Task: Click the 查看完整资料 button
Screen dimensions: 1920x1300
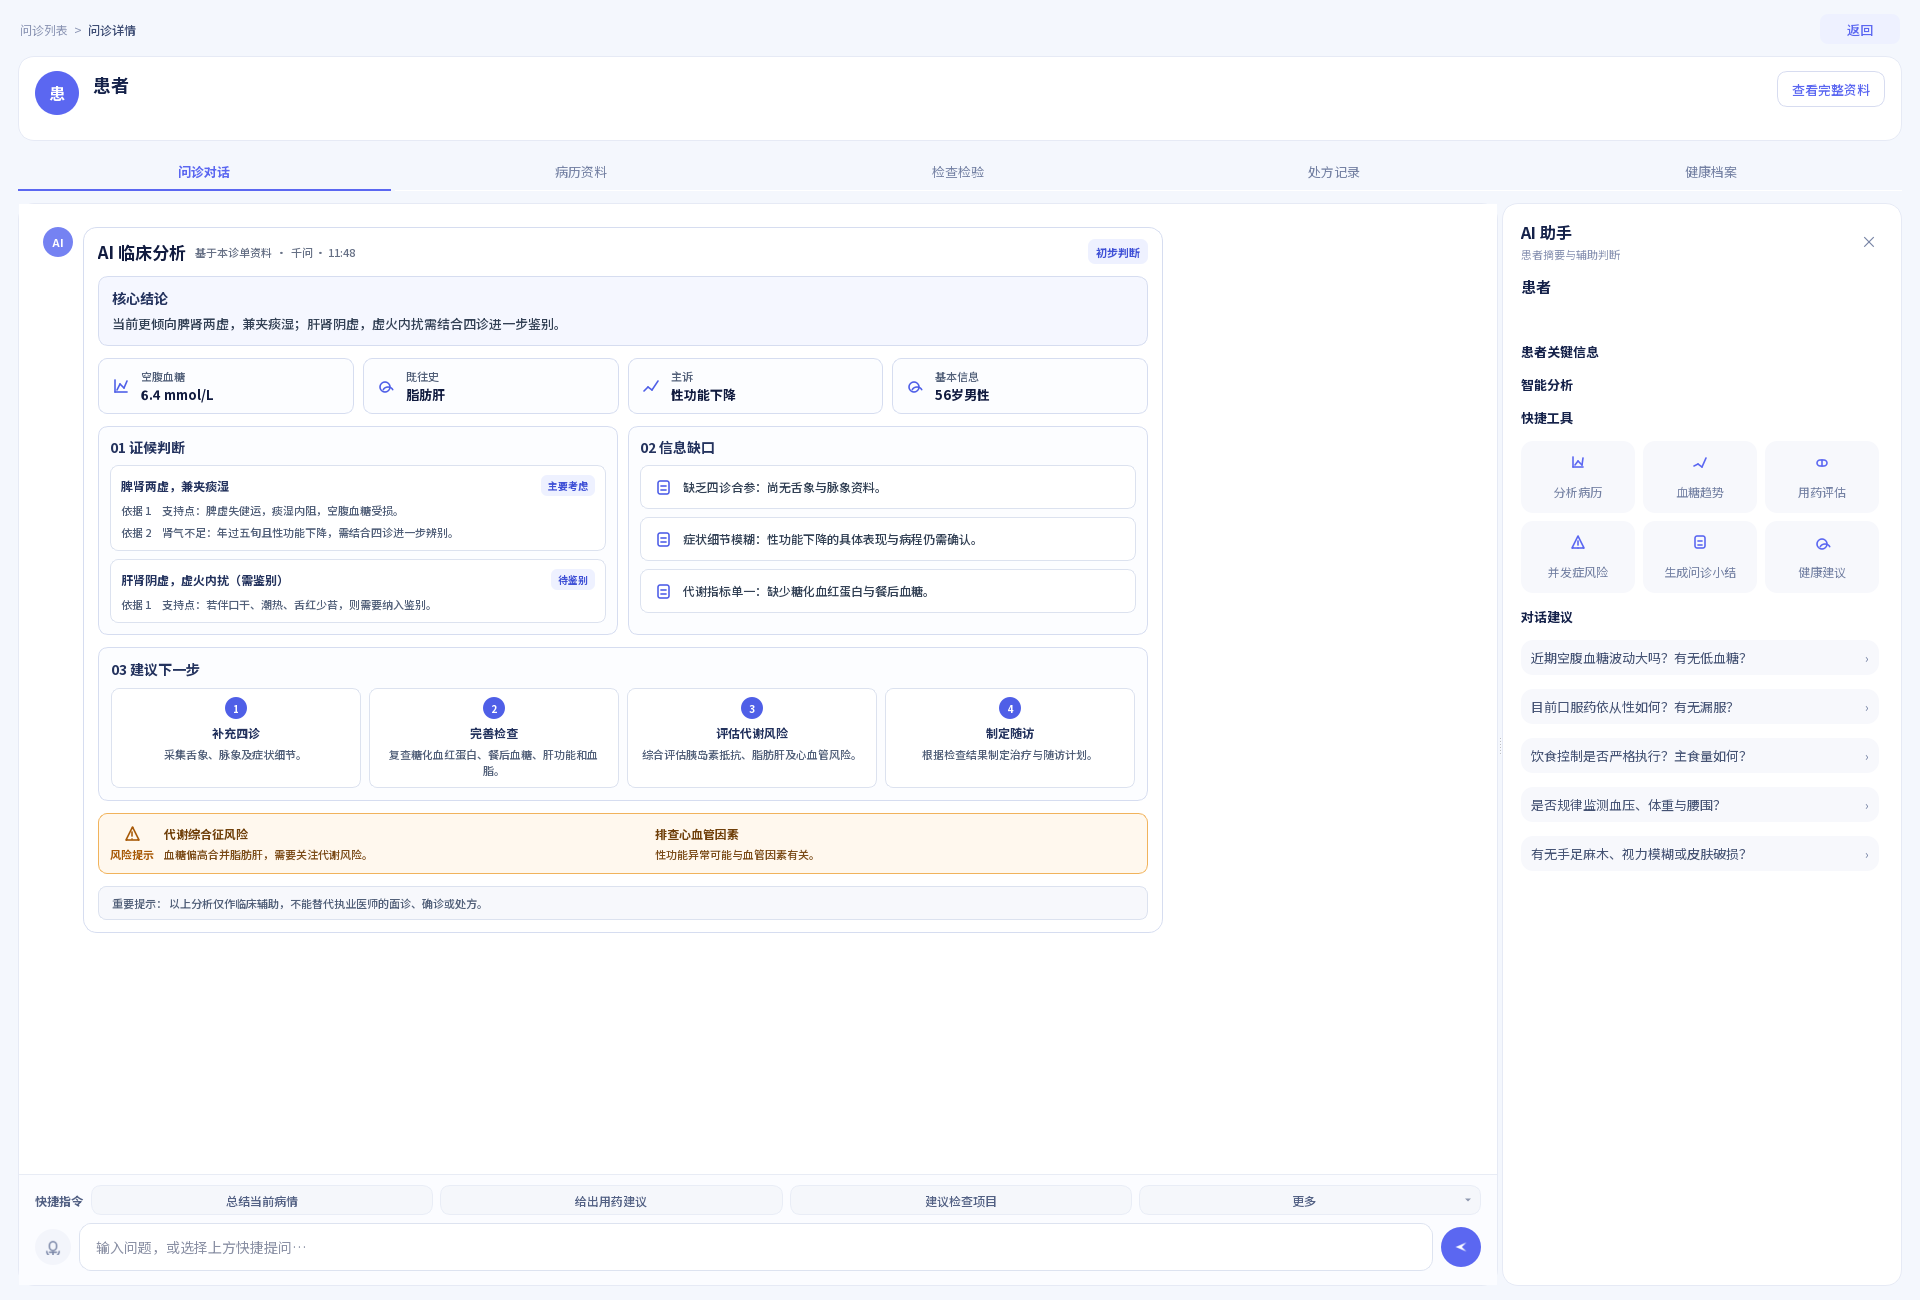Action: [x=1830, y=90]
